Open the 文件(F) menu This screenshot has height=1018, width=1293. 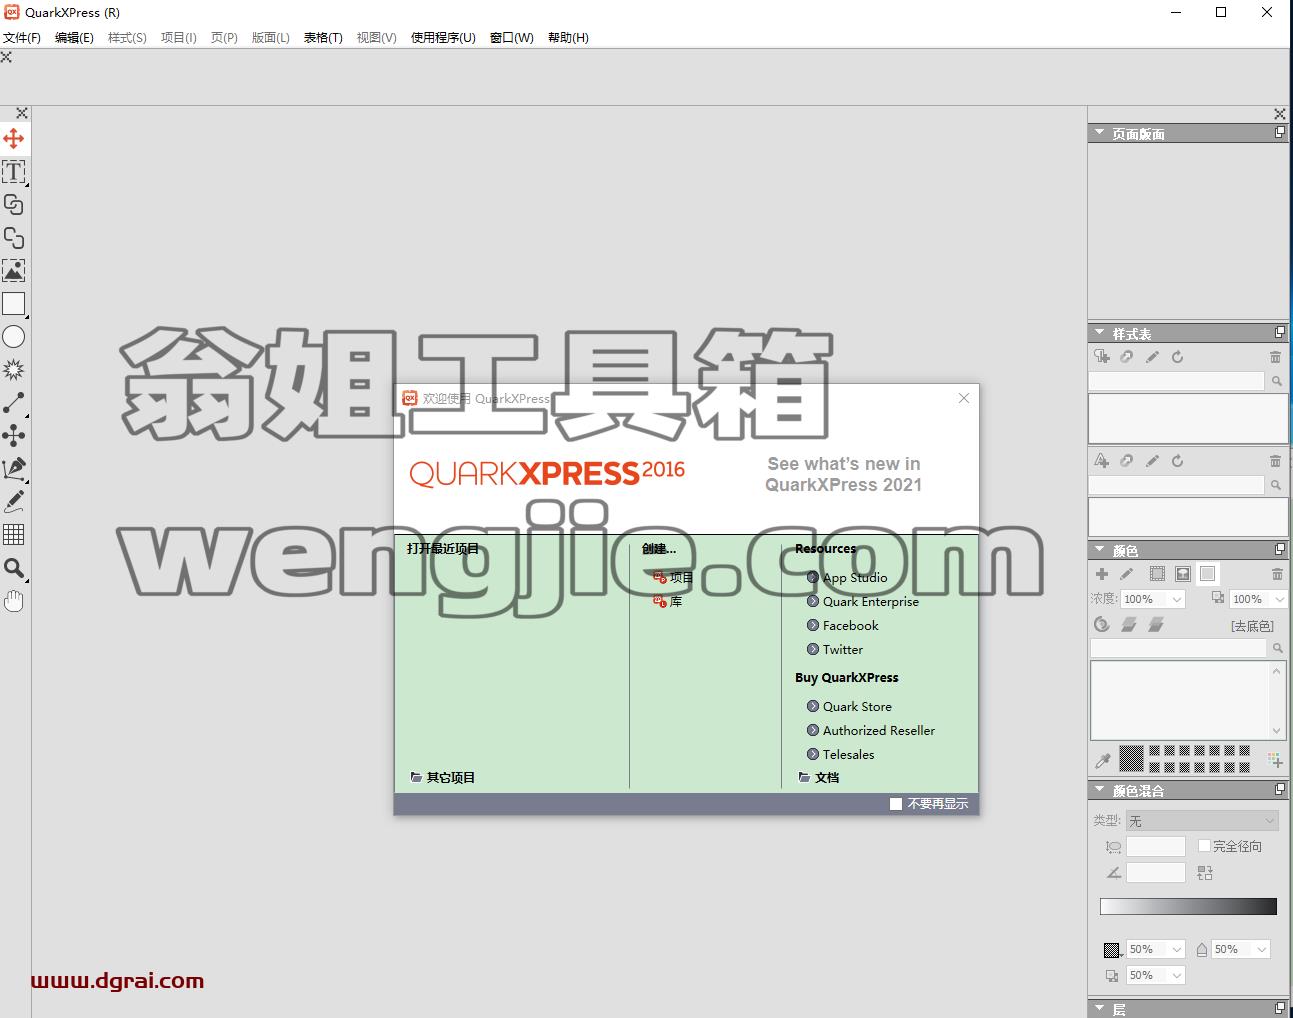(21, 38)
